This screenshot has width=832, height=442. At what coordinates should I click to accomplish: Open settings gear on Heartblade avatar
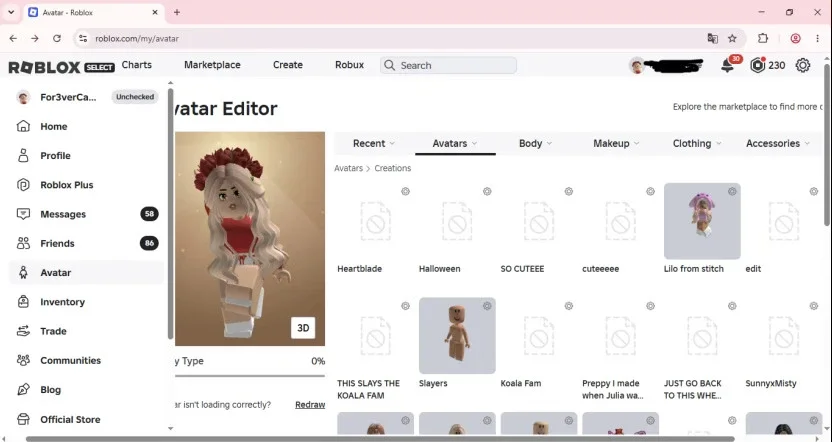405,192
